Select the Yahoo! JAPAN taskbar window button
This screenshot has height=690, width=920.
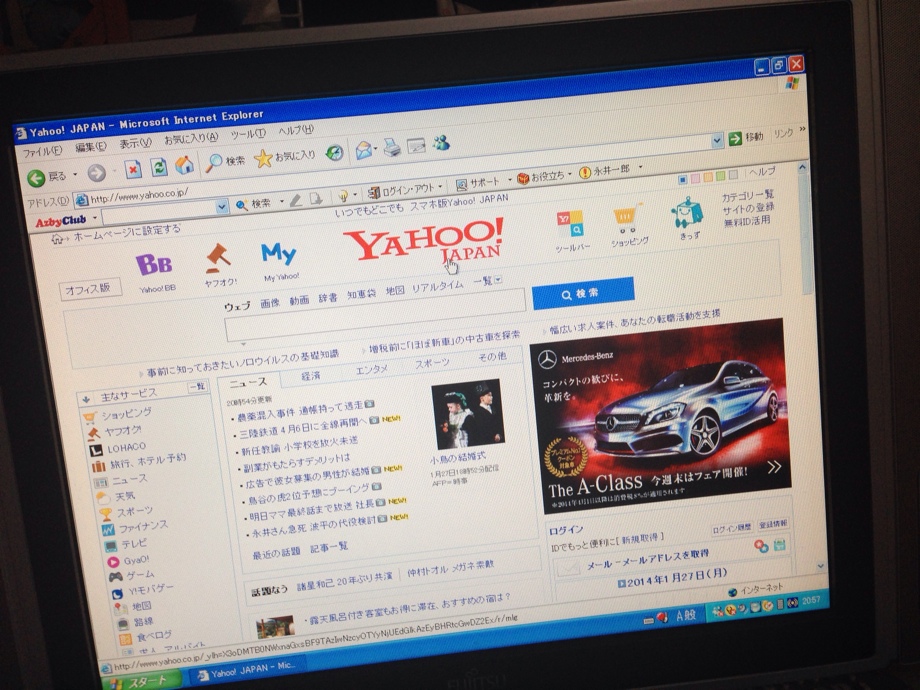249,671
